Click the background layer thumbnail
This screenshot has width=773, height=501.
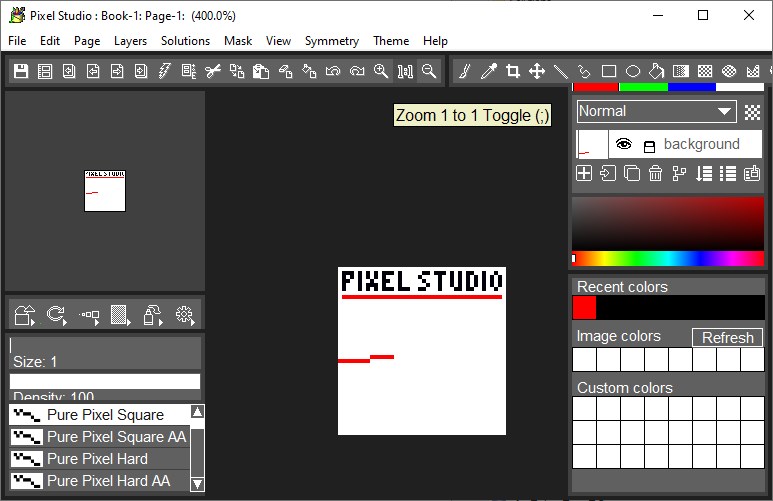point(592,144)
